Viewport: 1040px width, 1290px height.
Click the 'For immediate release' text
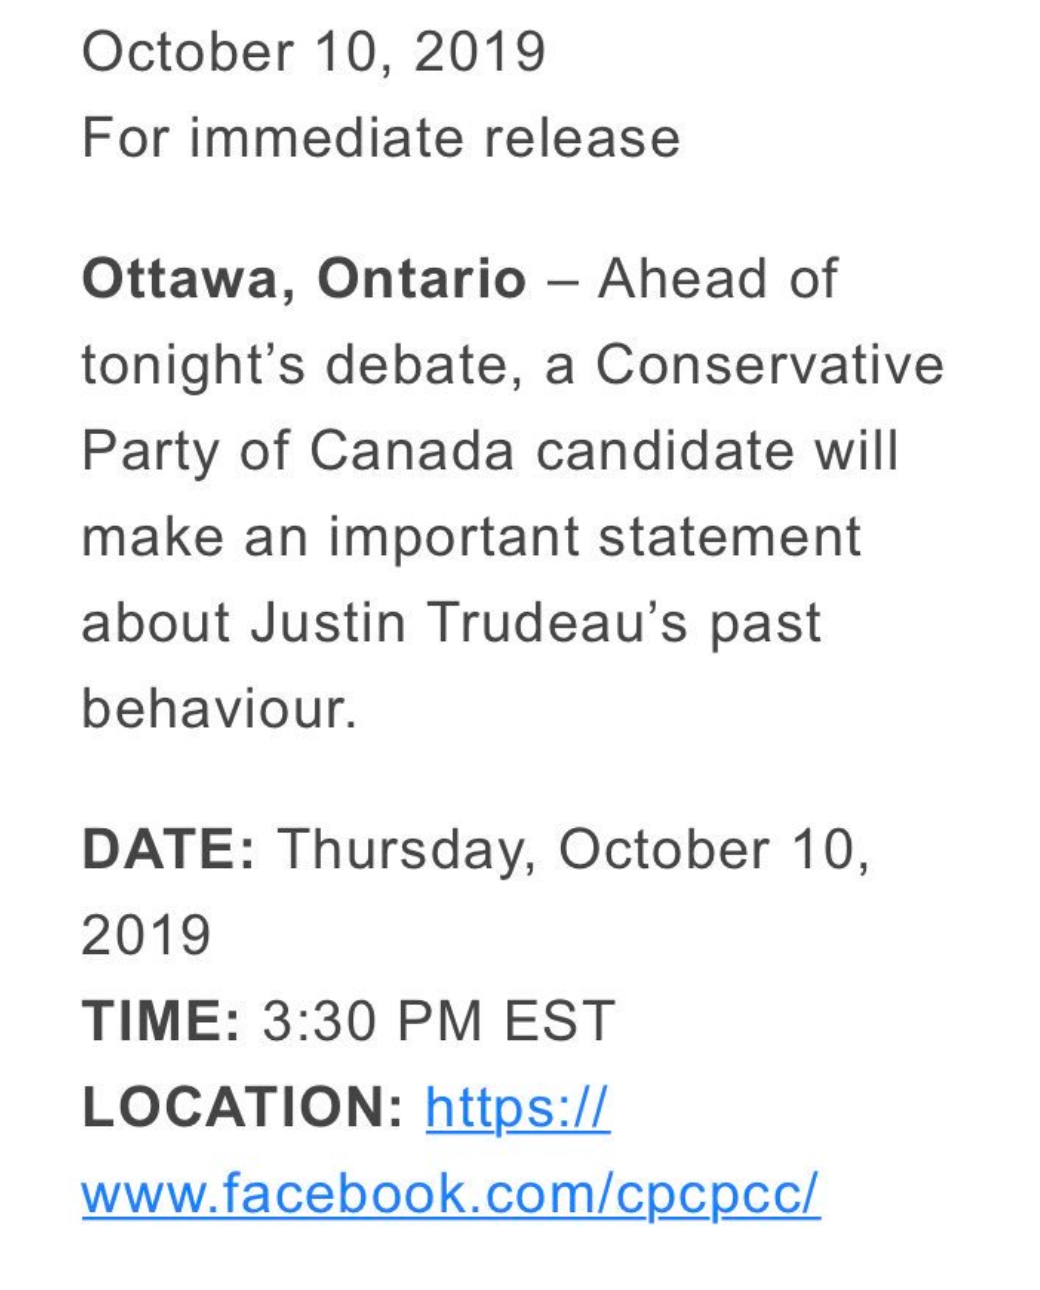click(381, 138)
